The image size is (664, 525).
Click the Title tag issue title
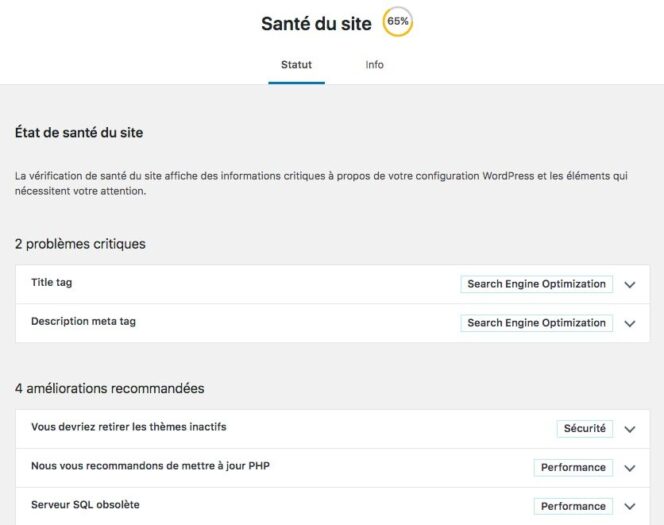(x=52, y=282)
